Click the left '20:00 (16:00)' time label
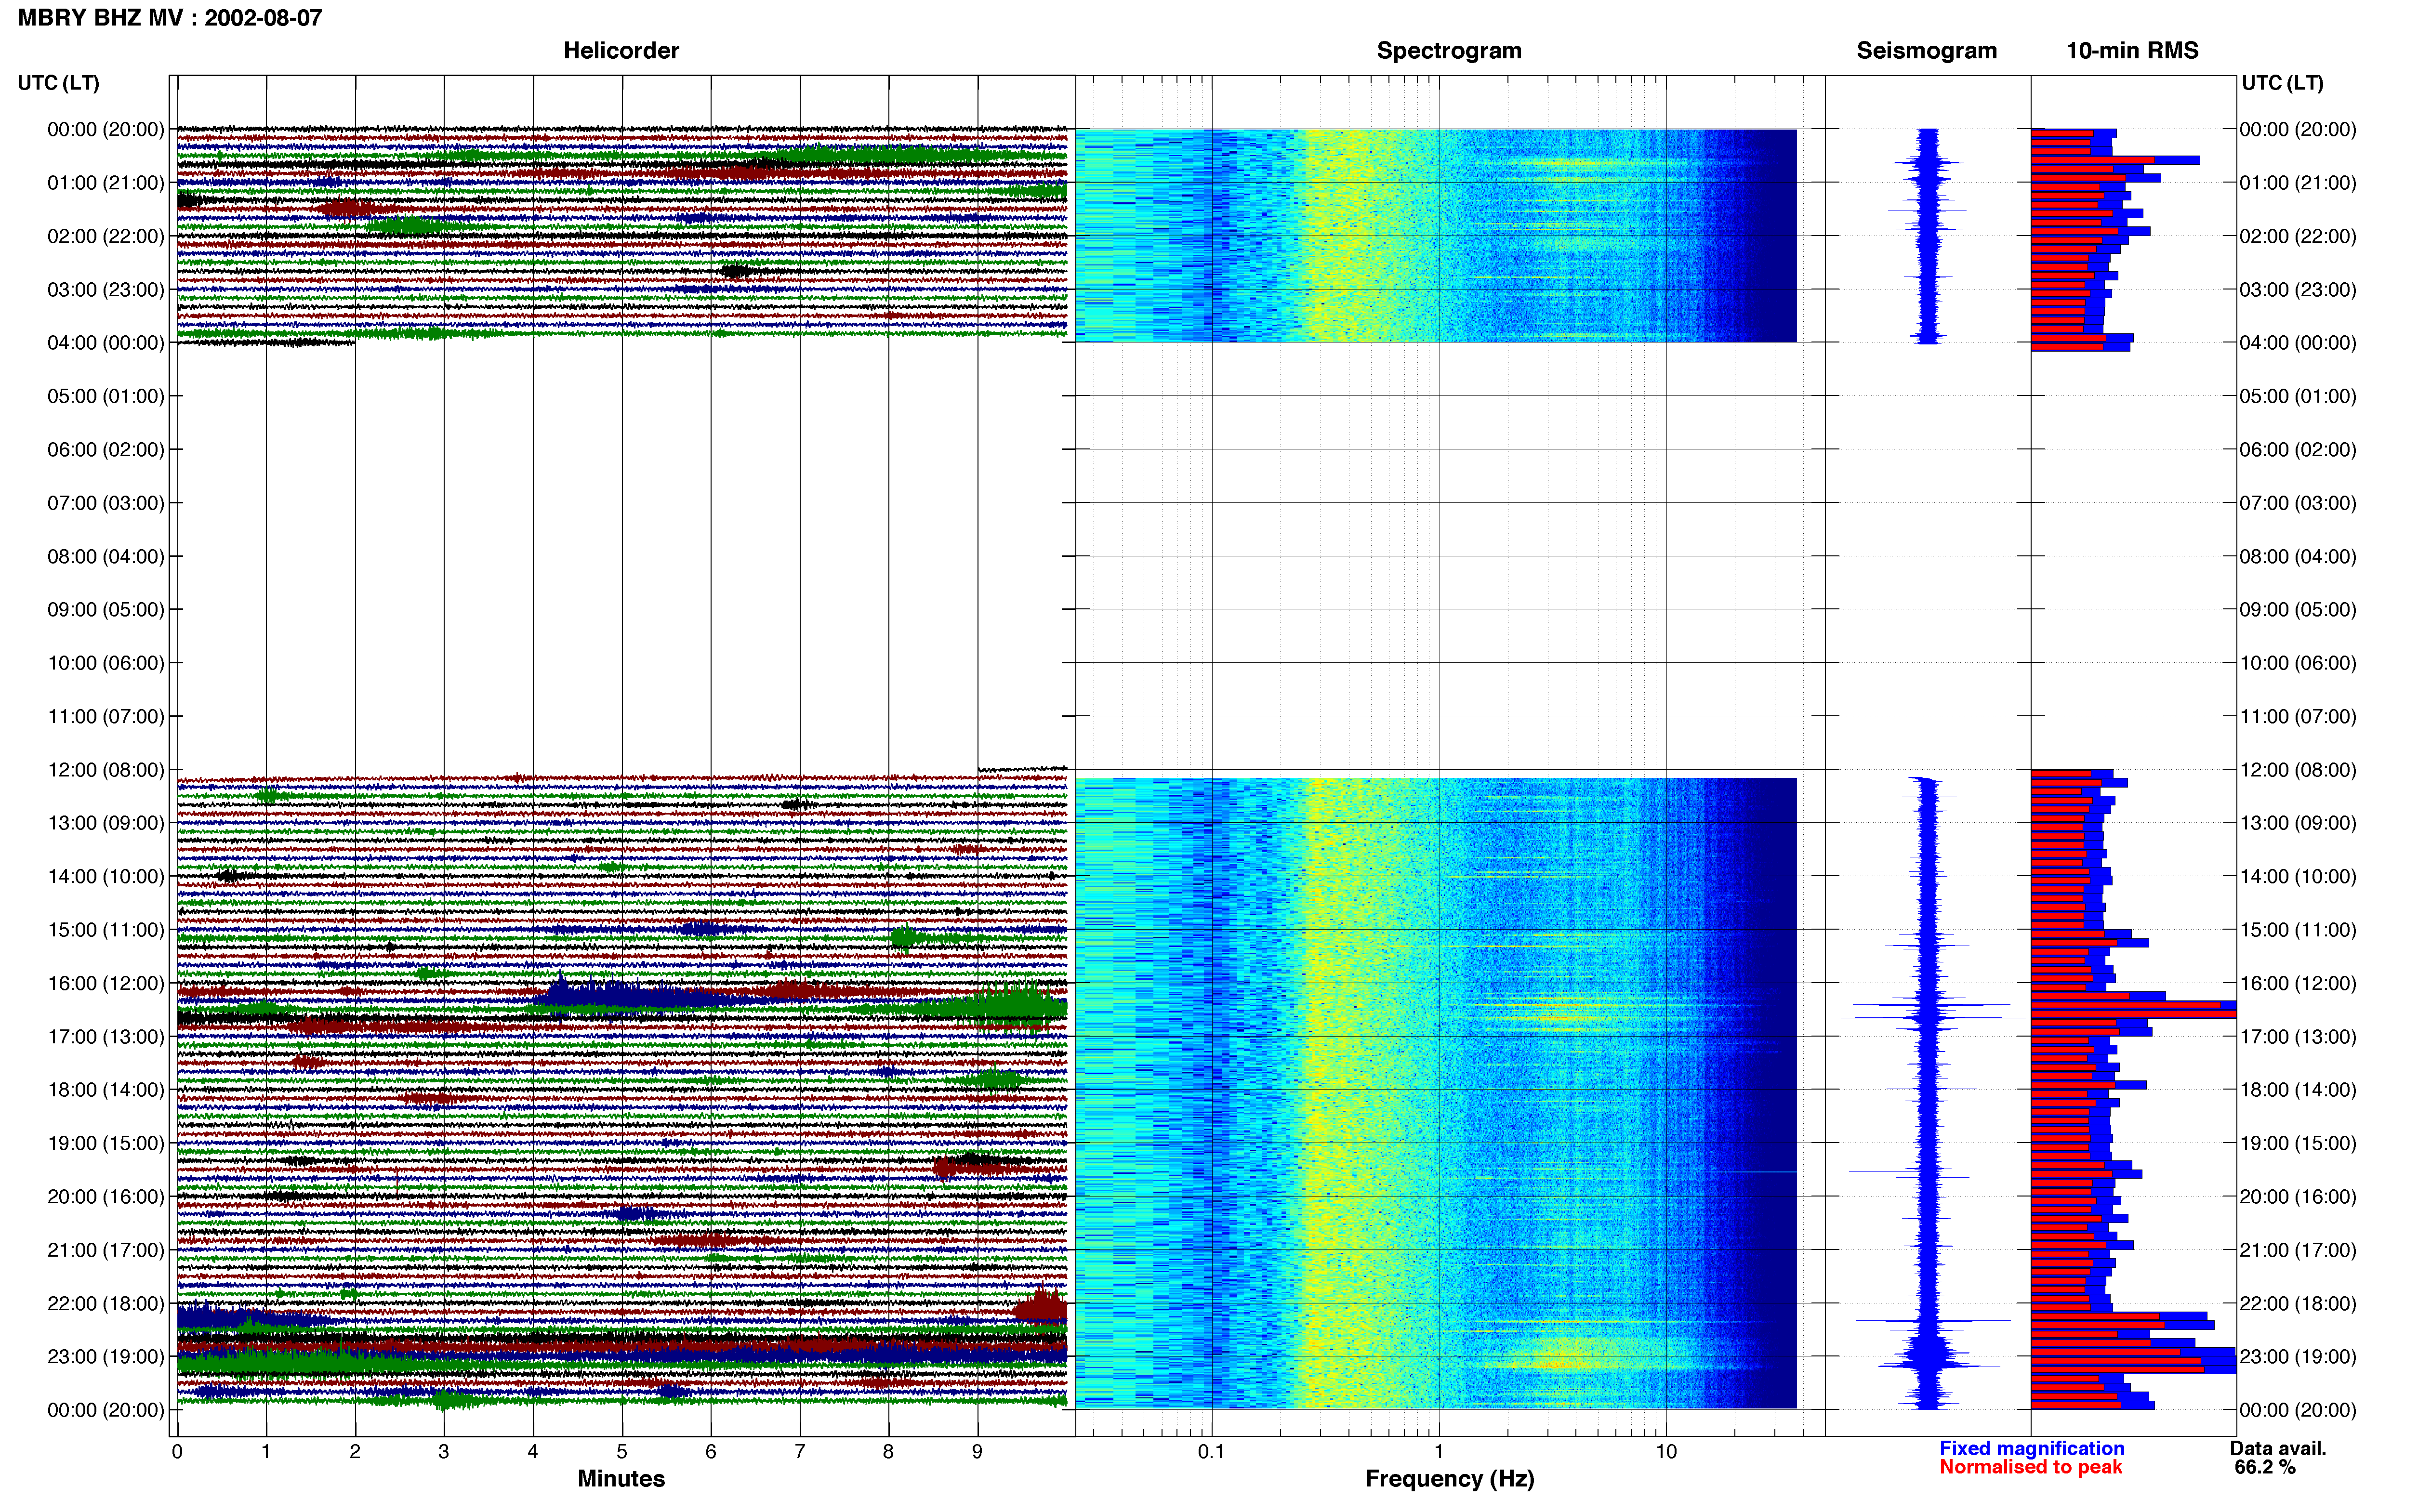This screenshot has height=1512, width=2418. [x=106, y=1196]
